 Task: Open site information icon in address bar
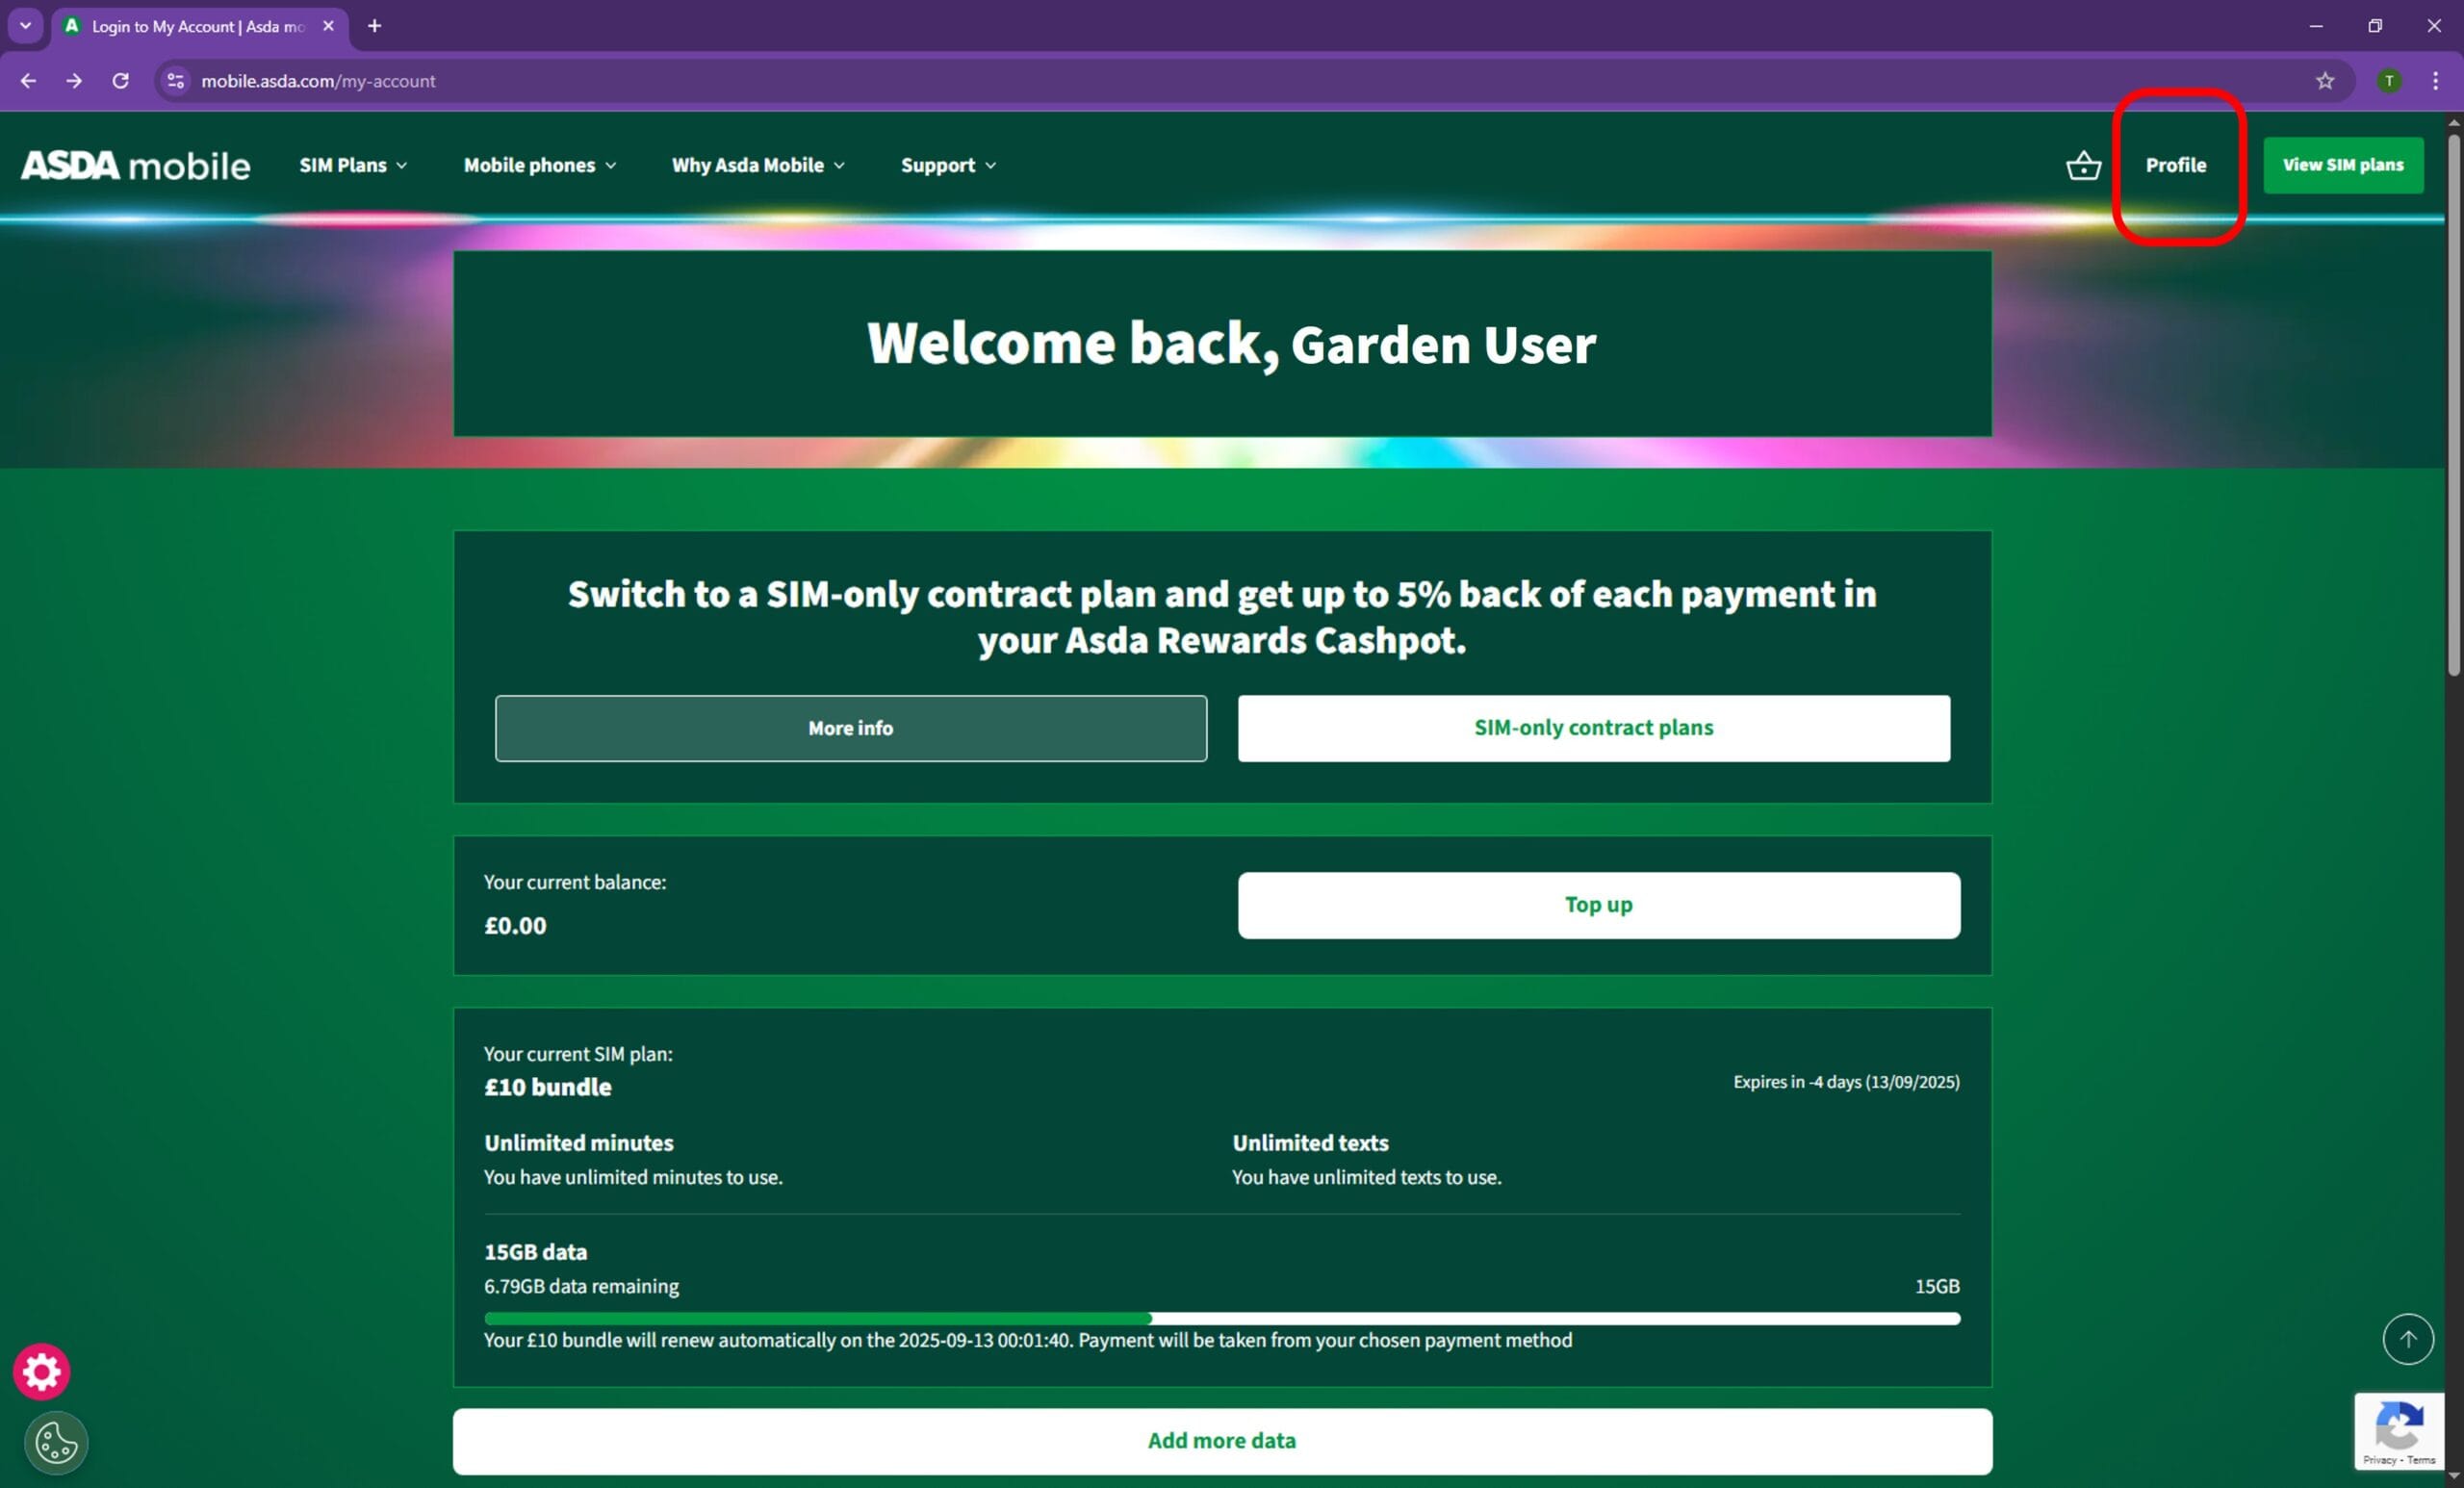point(176,81)
